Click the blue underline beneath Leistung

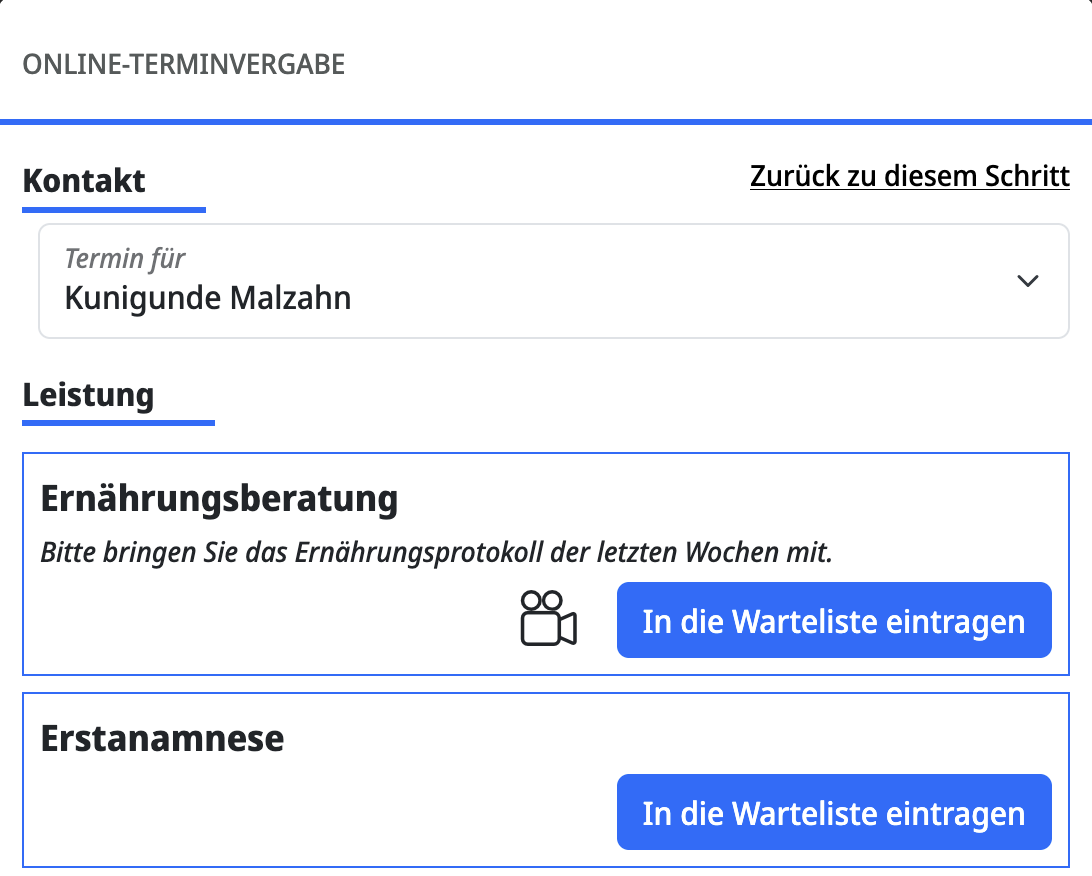point(118,423)
